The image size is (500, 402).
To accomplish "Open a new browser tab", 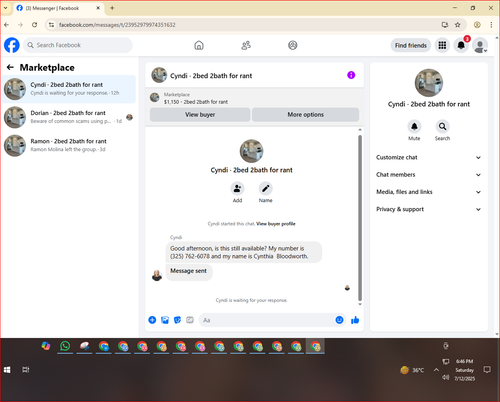I will click(x=112, y=8).
